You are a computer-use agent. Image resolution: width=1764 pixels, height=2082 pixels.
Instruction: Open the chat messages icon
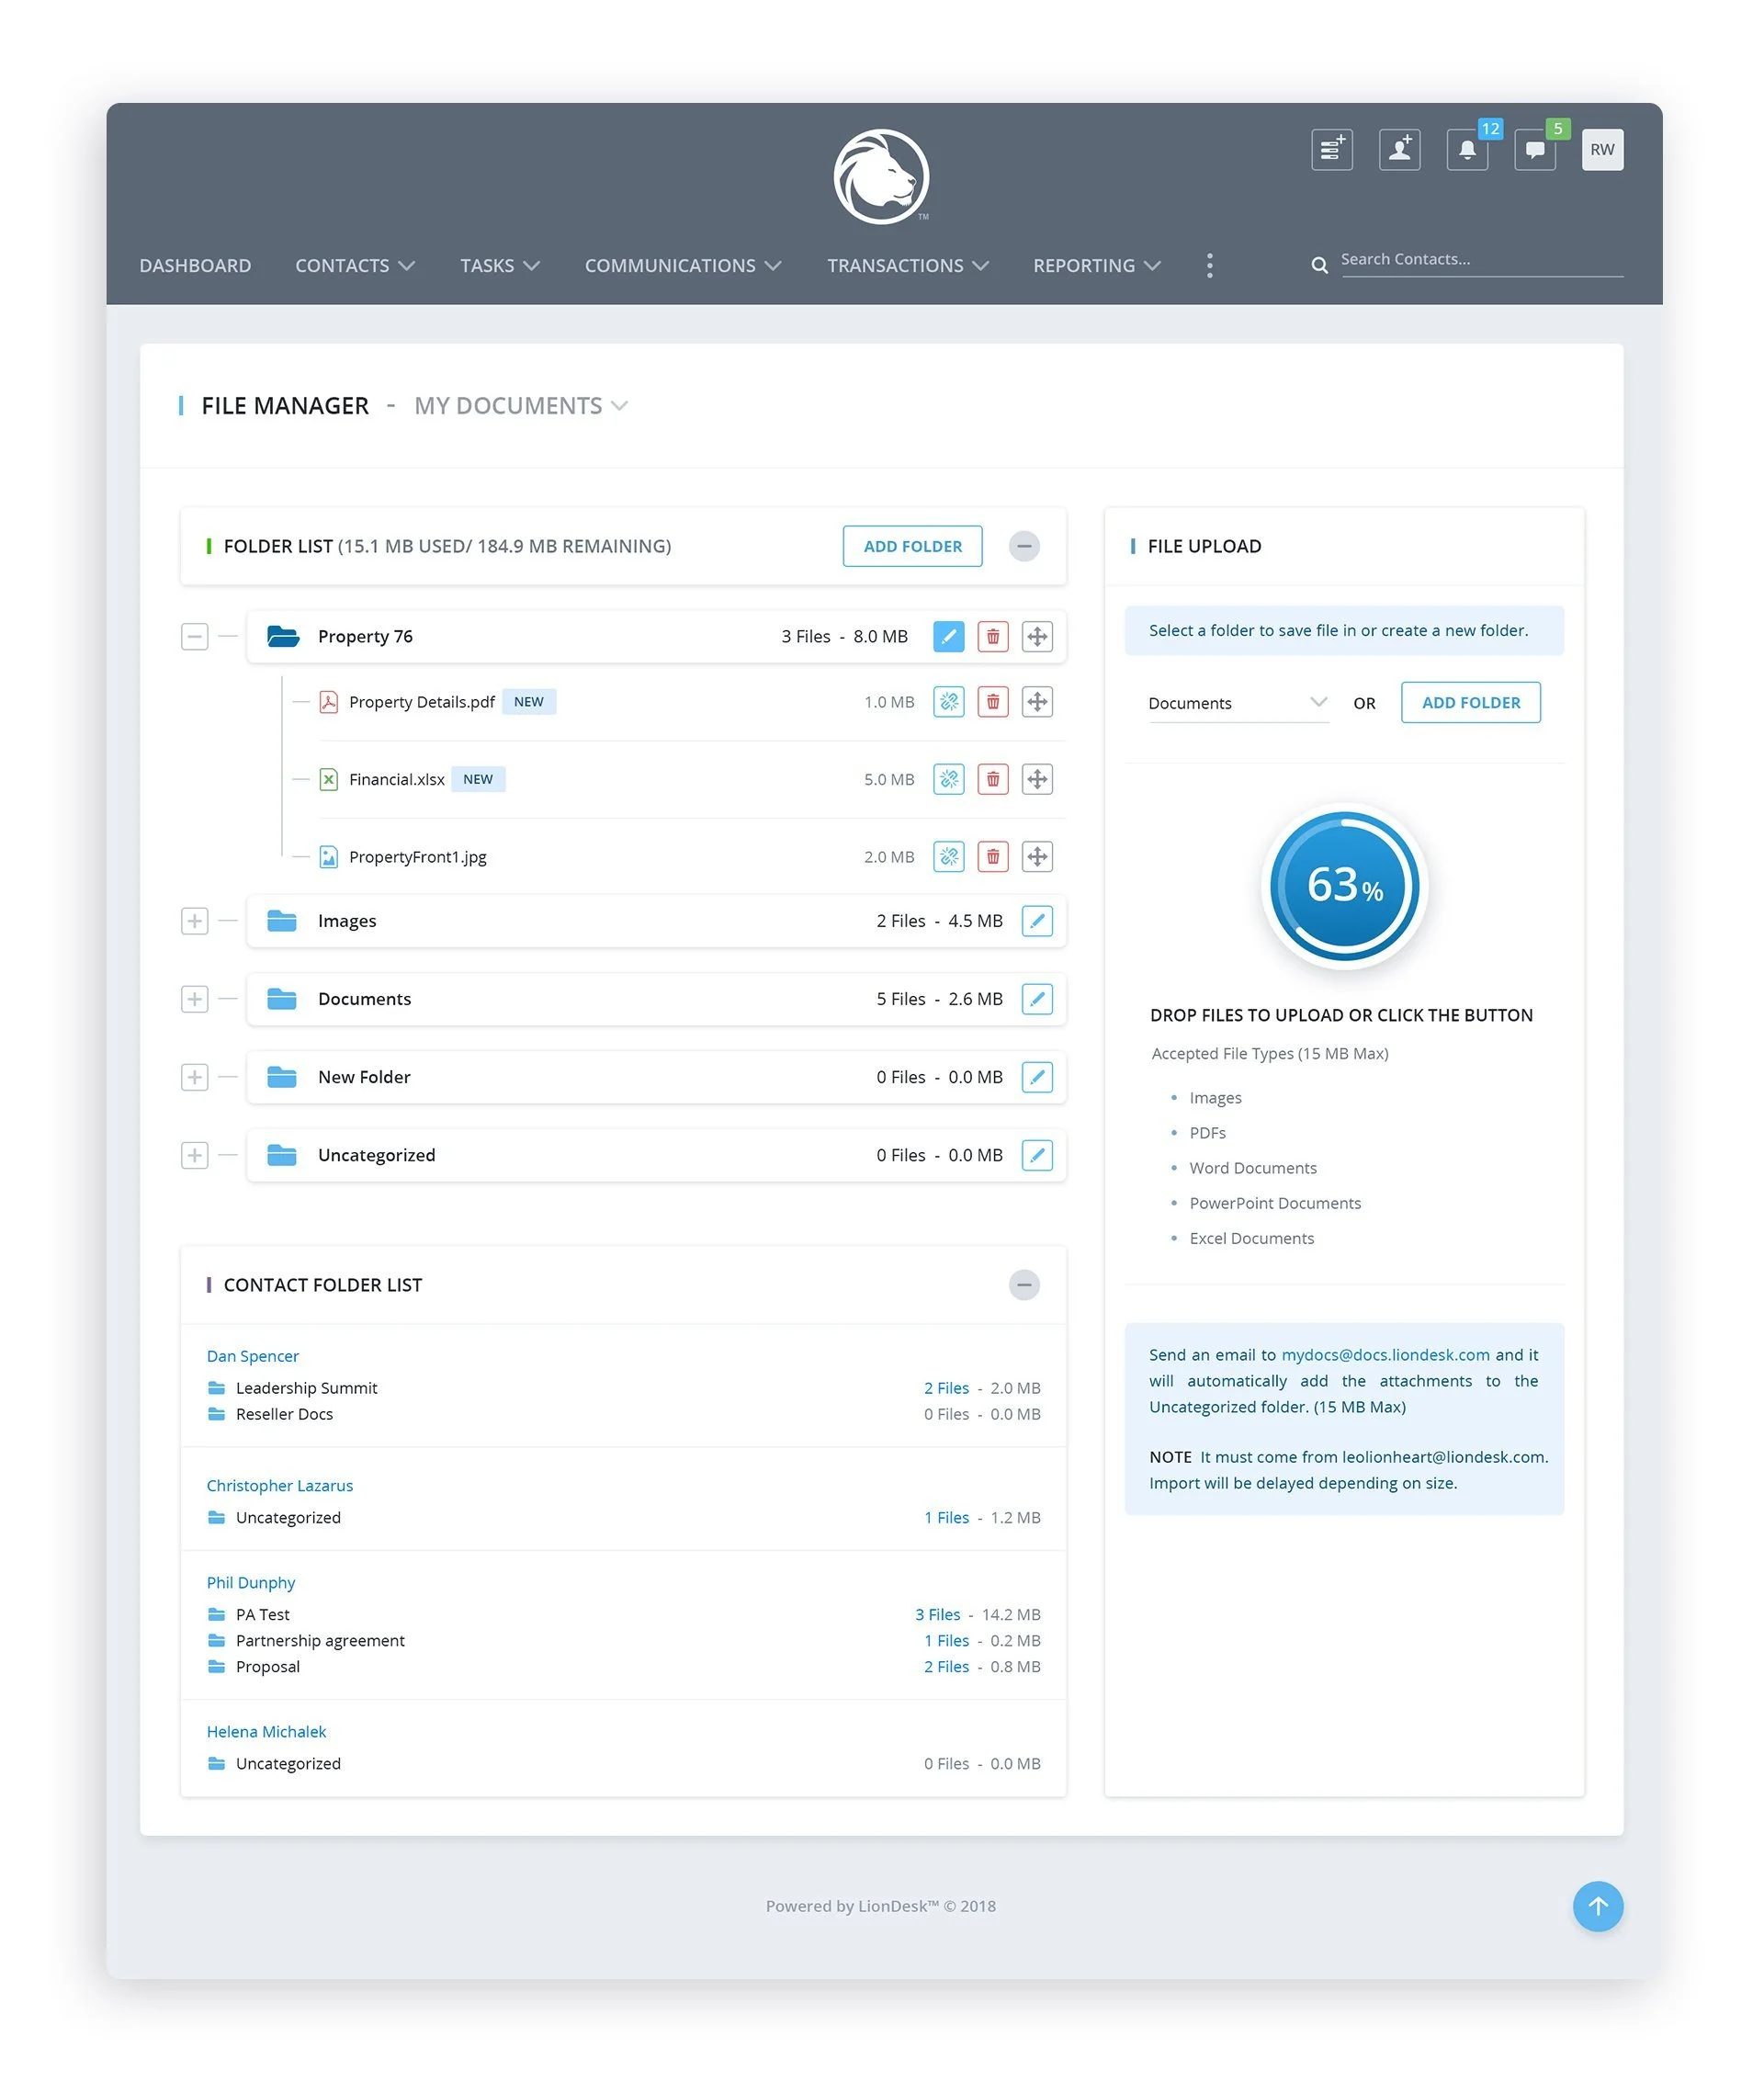[x=1534, y=150]
